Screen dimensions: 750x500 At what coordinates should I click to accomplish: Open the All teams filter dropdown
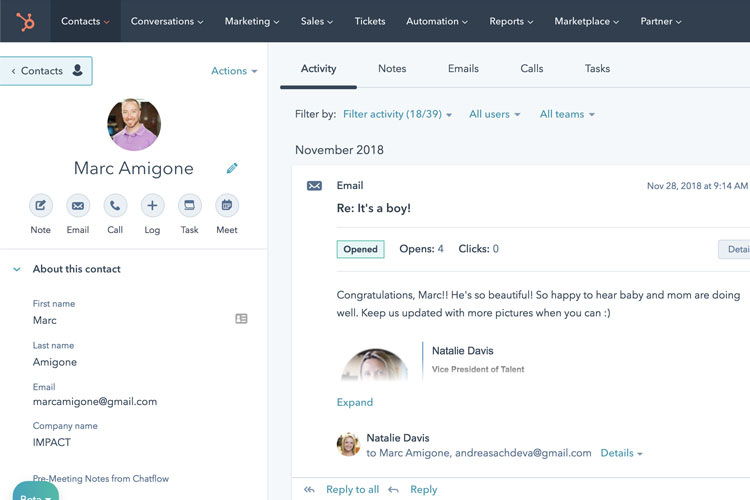(x=566, y=114)
